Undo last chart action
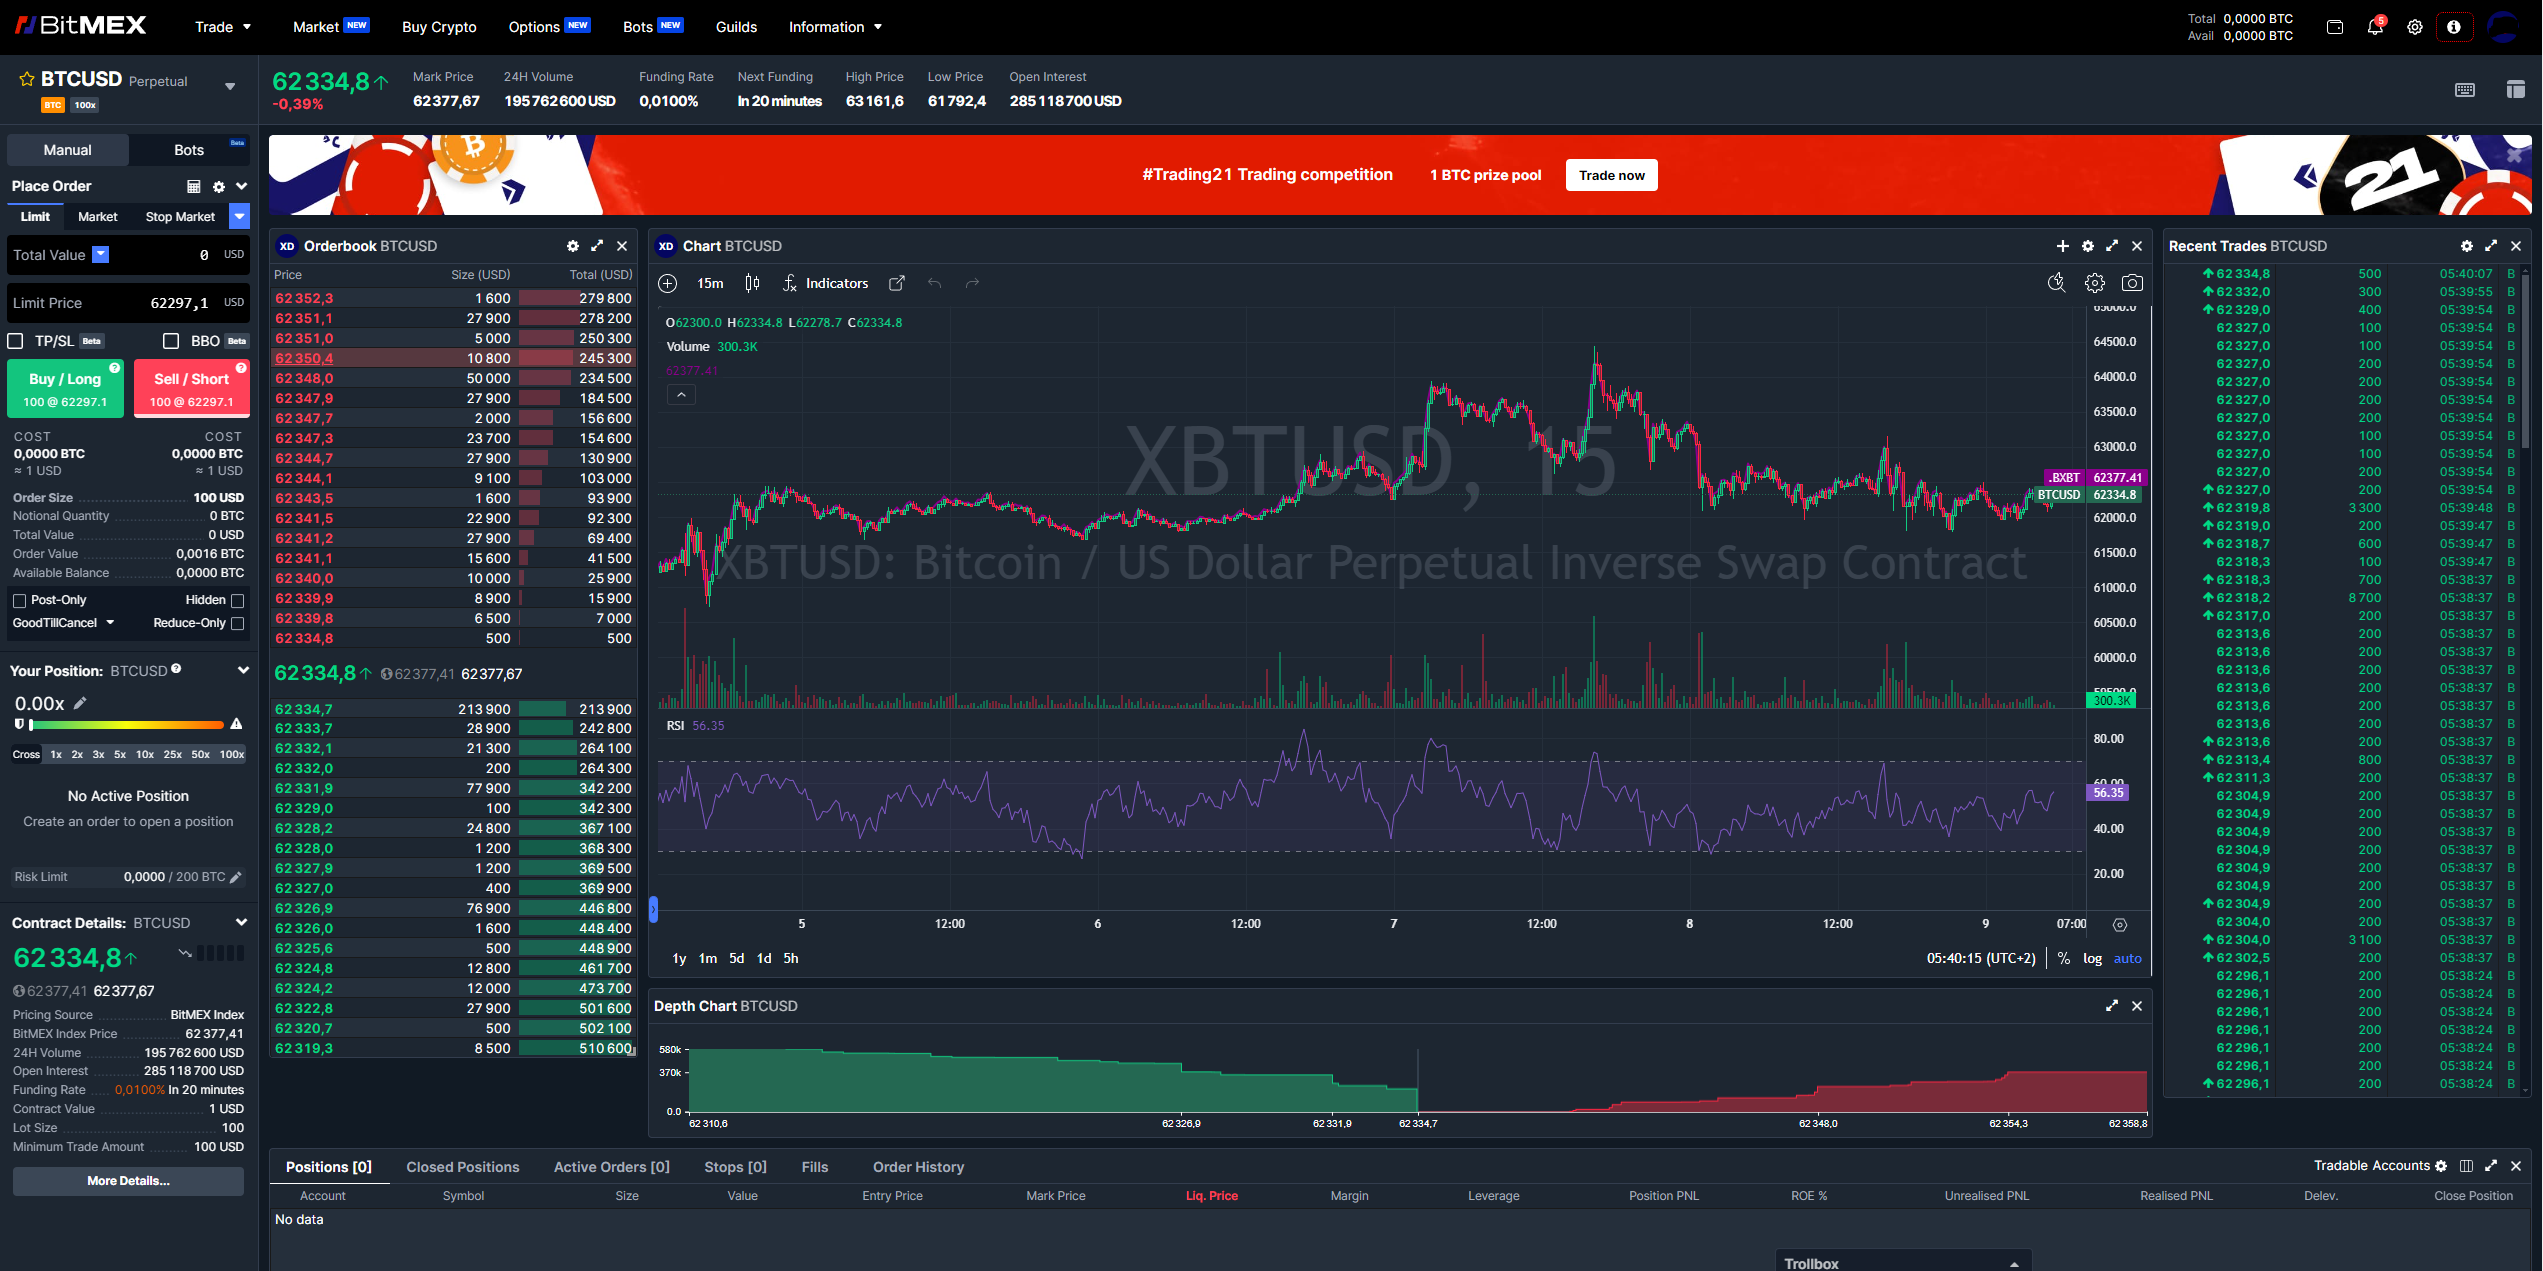Image resolution: width=2543 pixels, height=1271 pixels. 934,283
